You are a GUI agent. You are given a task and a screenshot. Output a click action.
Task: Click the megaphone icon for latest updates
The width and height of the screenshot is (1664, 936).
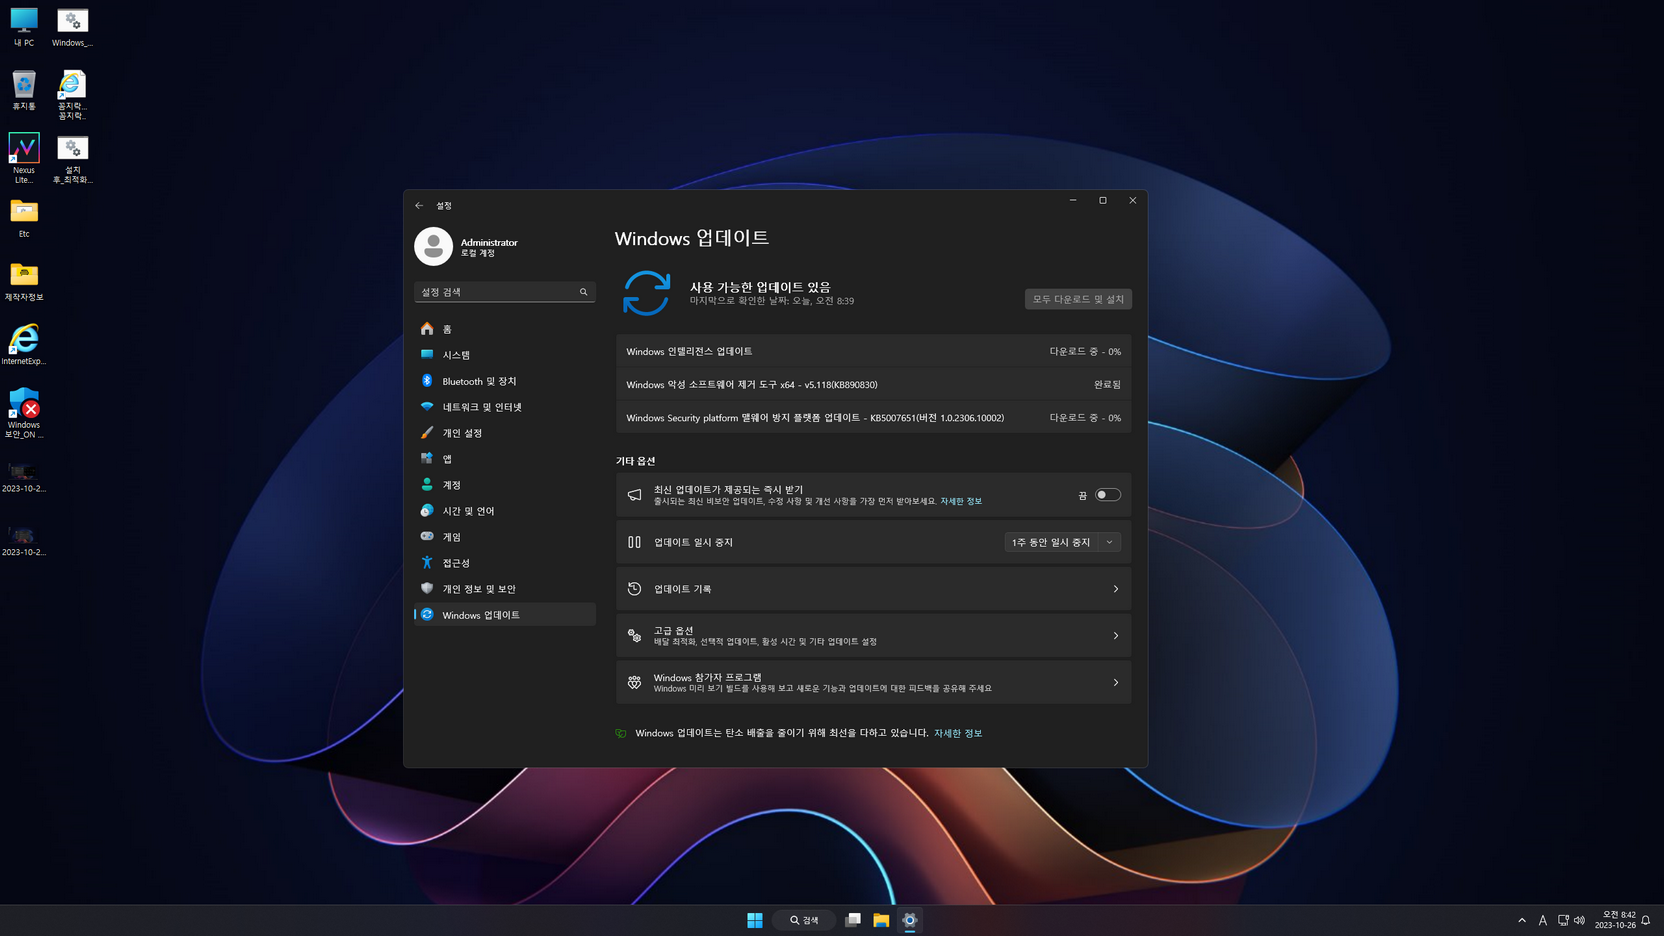(x=634, y=495)
